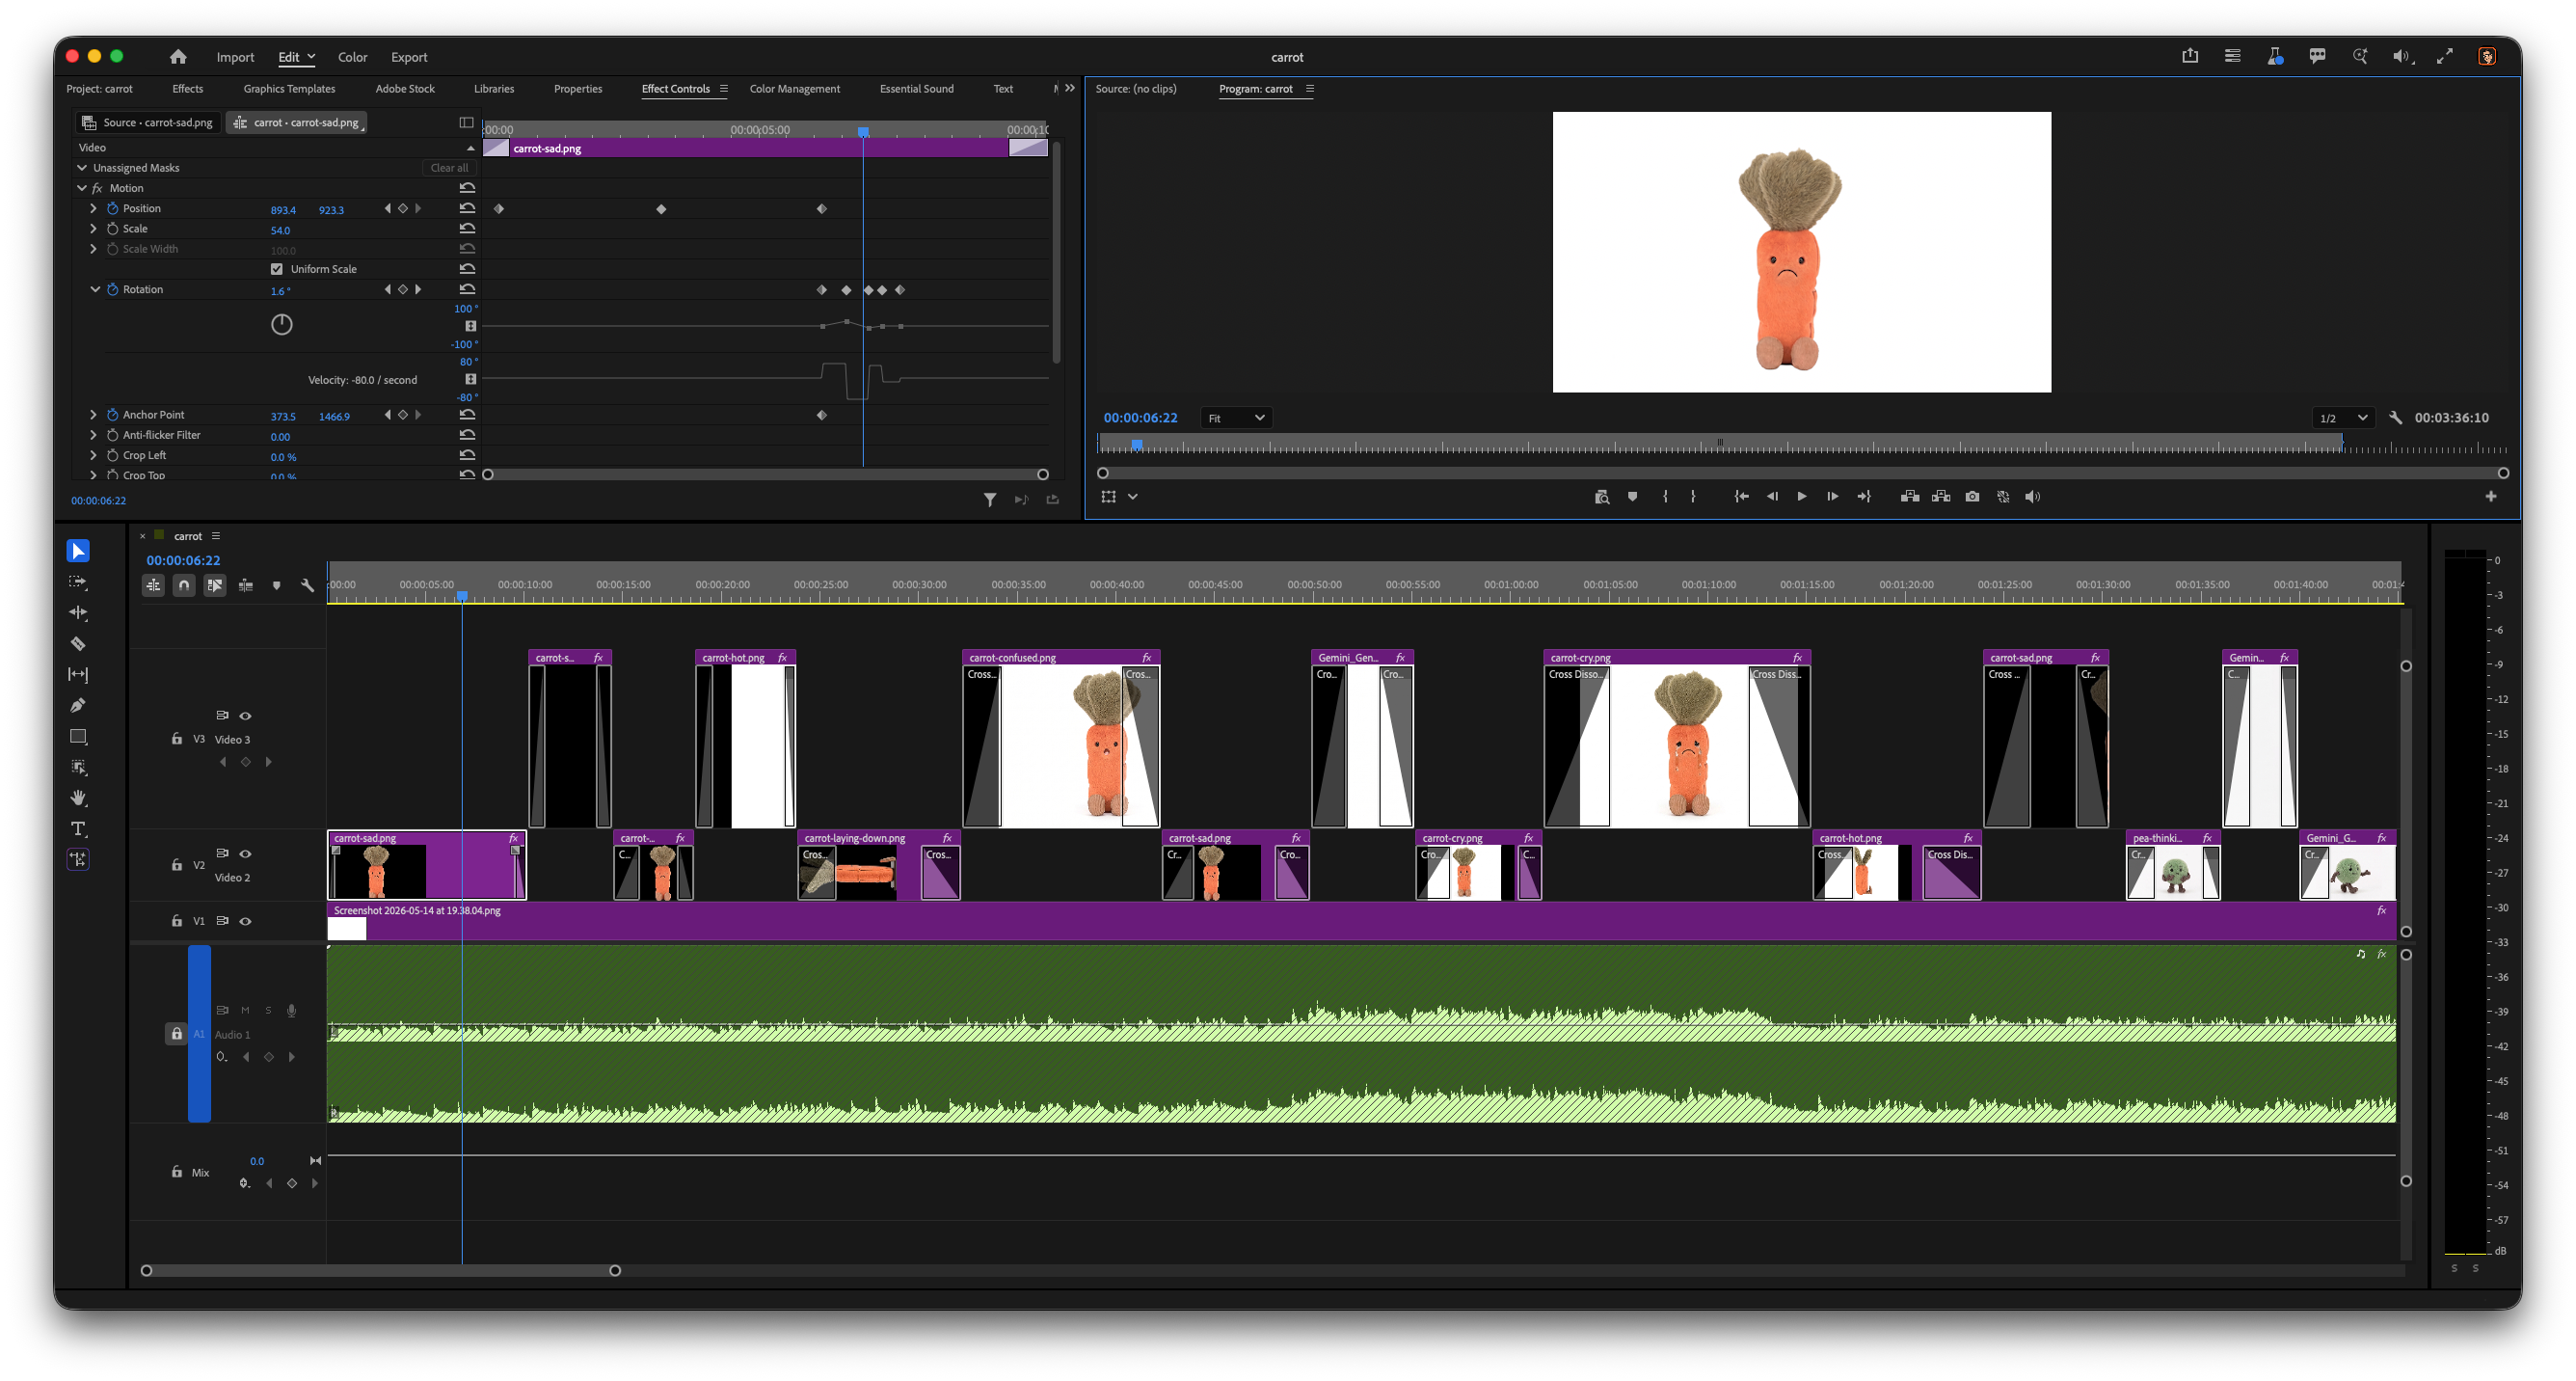Switch to the Color tab
This screenshot has width=2576, height=1381.
click(x=352, y=57)
